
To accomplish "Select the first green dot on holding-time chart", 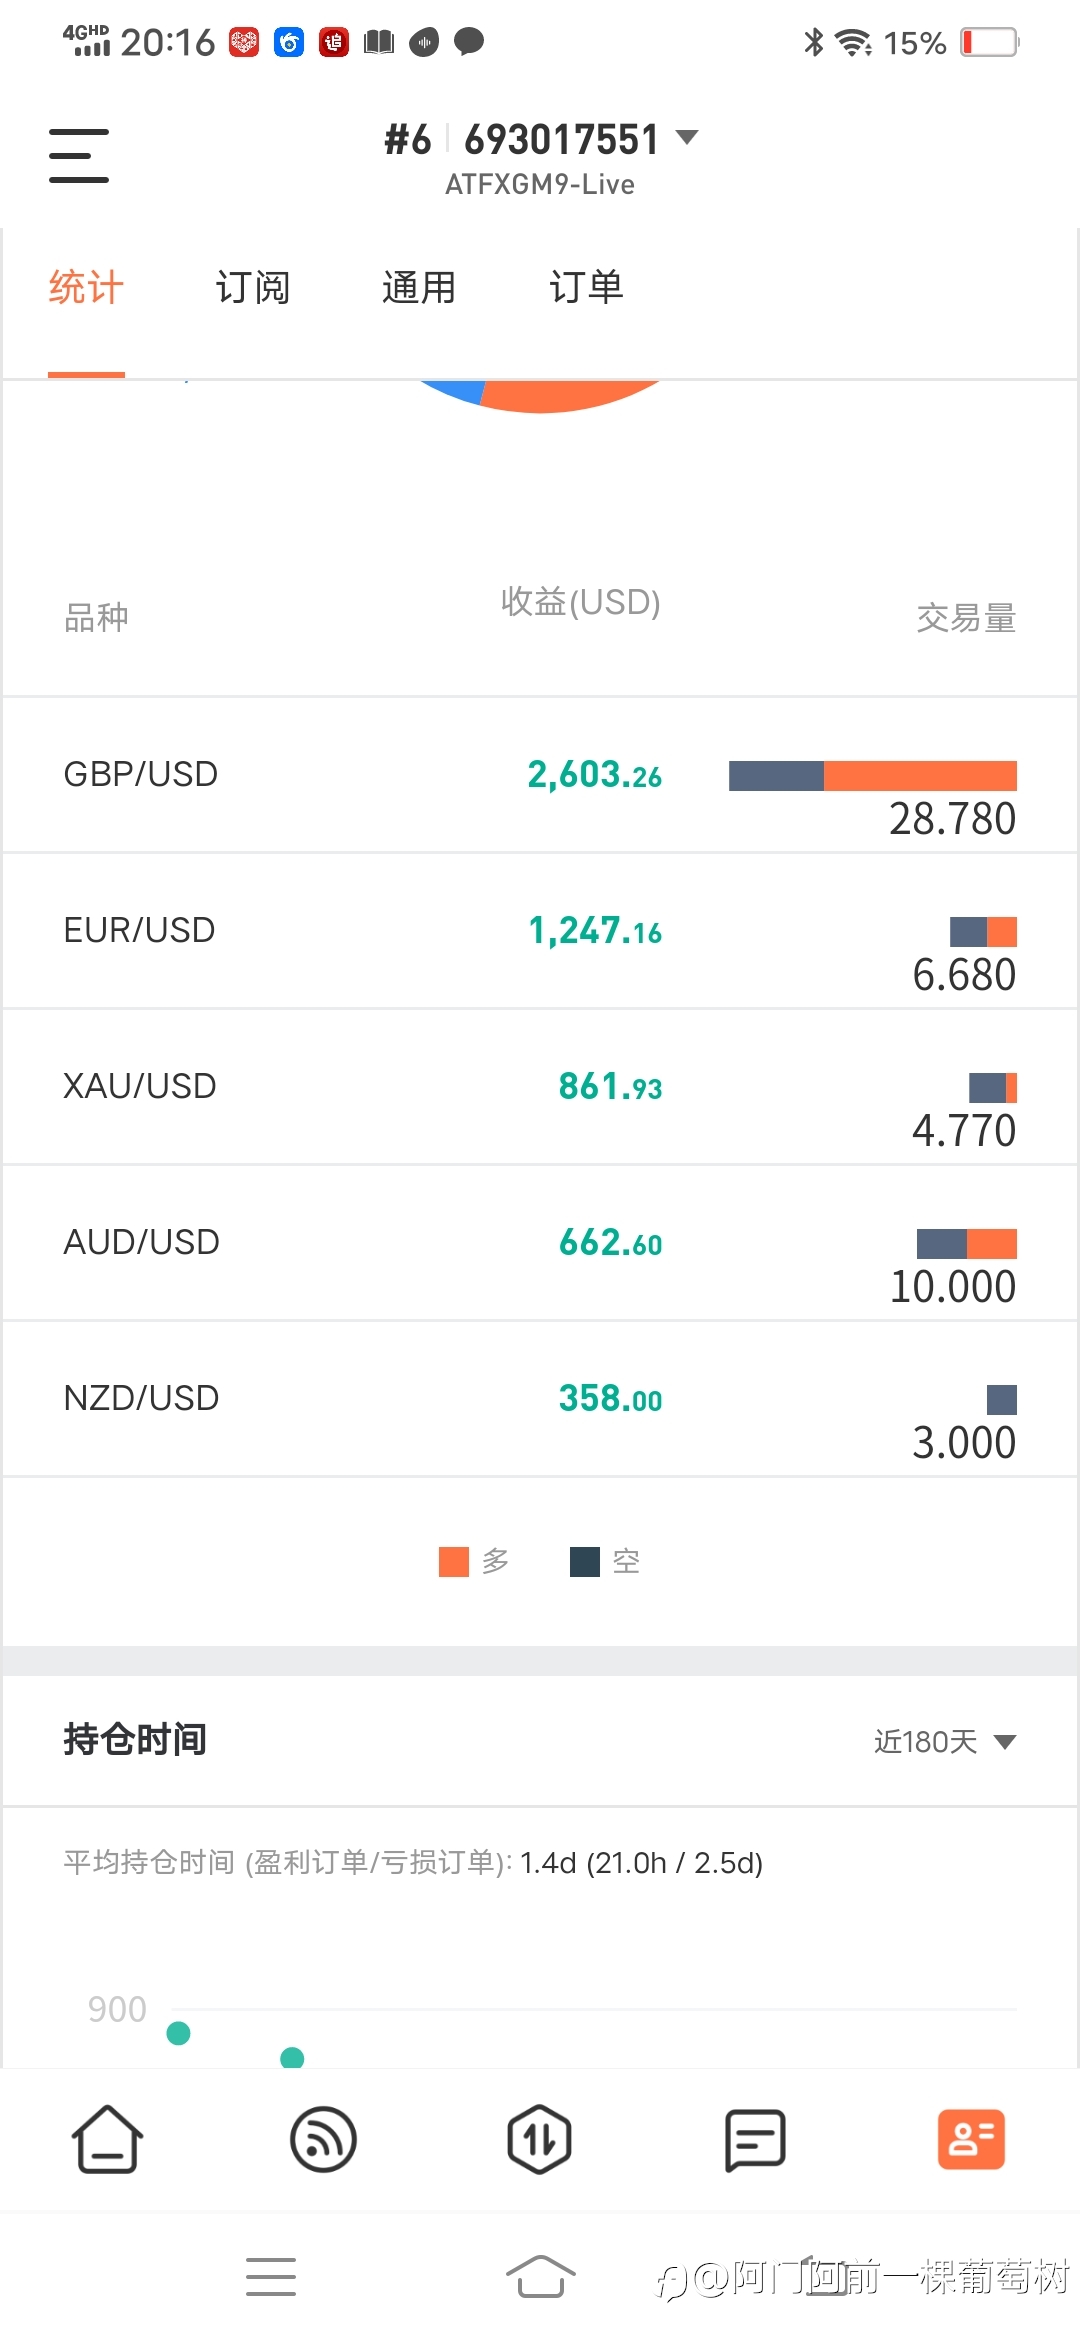I will click(178, 2033).
